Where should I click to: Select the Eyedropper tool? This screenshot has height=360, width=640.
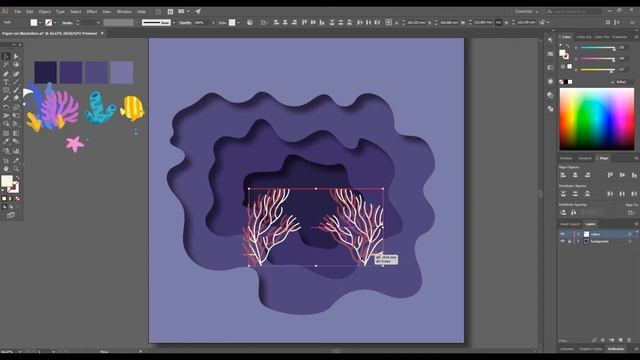click(6, 142)
